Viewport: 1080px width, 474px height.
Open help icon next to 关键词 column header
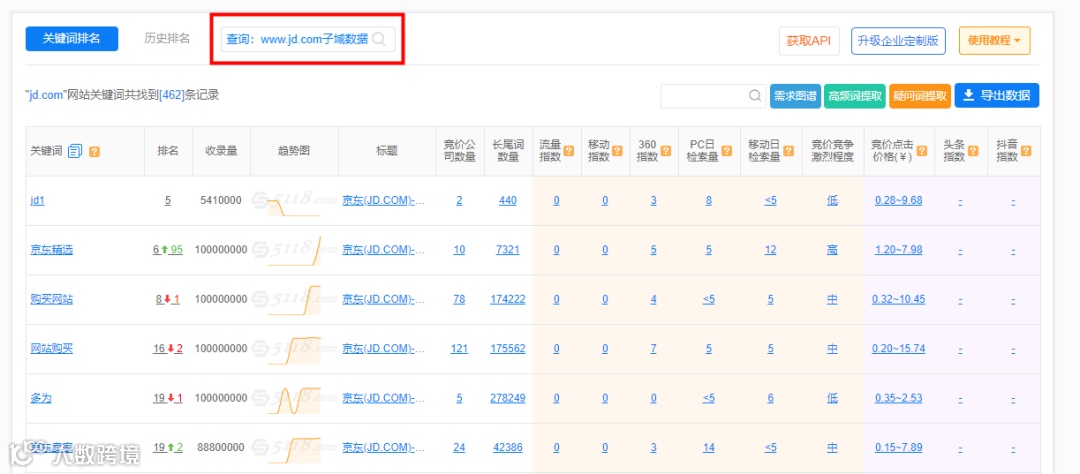[95, 151]
